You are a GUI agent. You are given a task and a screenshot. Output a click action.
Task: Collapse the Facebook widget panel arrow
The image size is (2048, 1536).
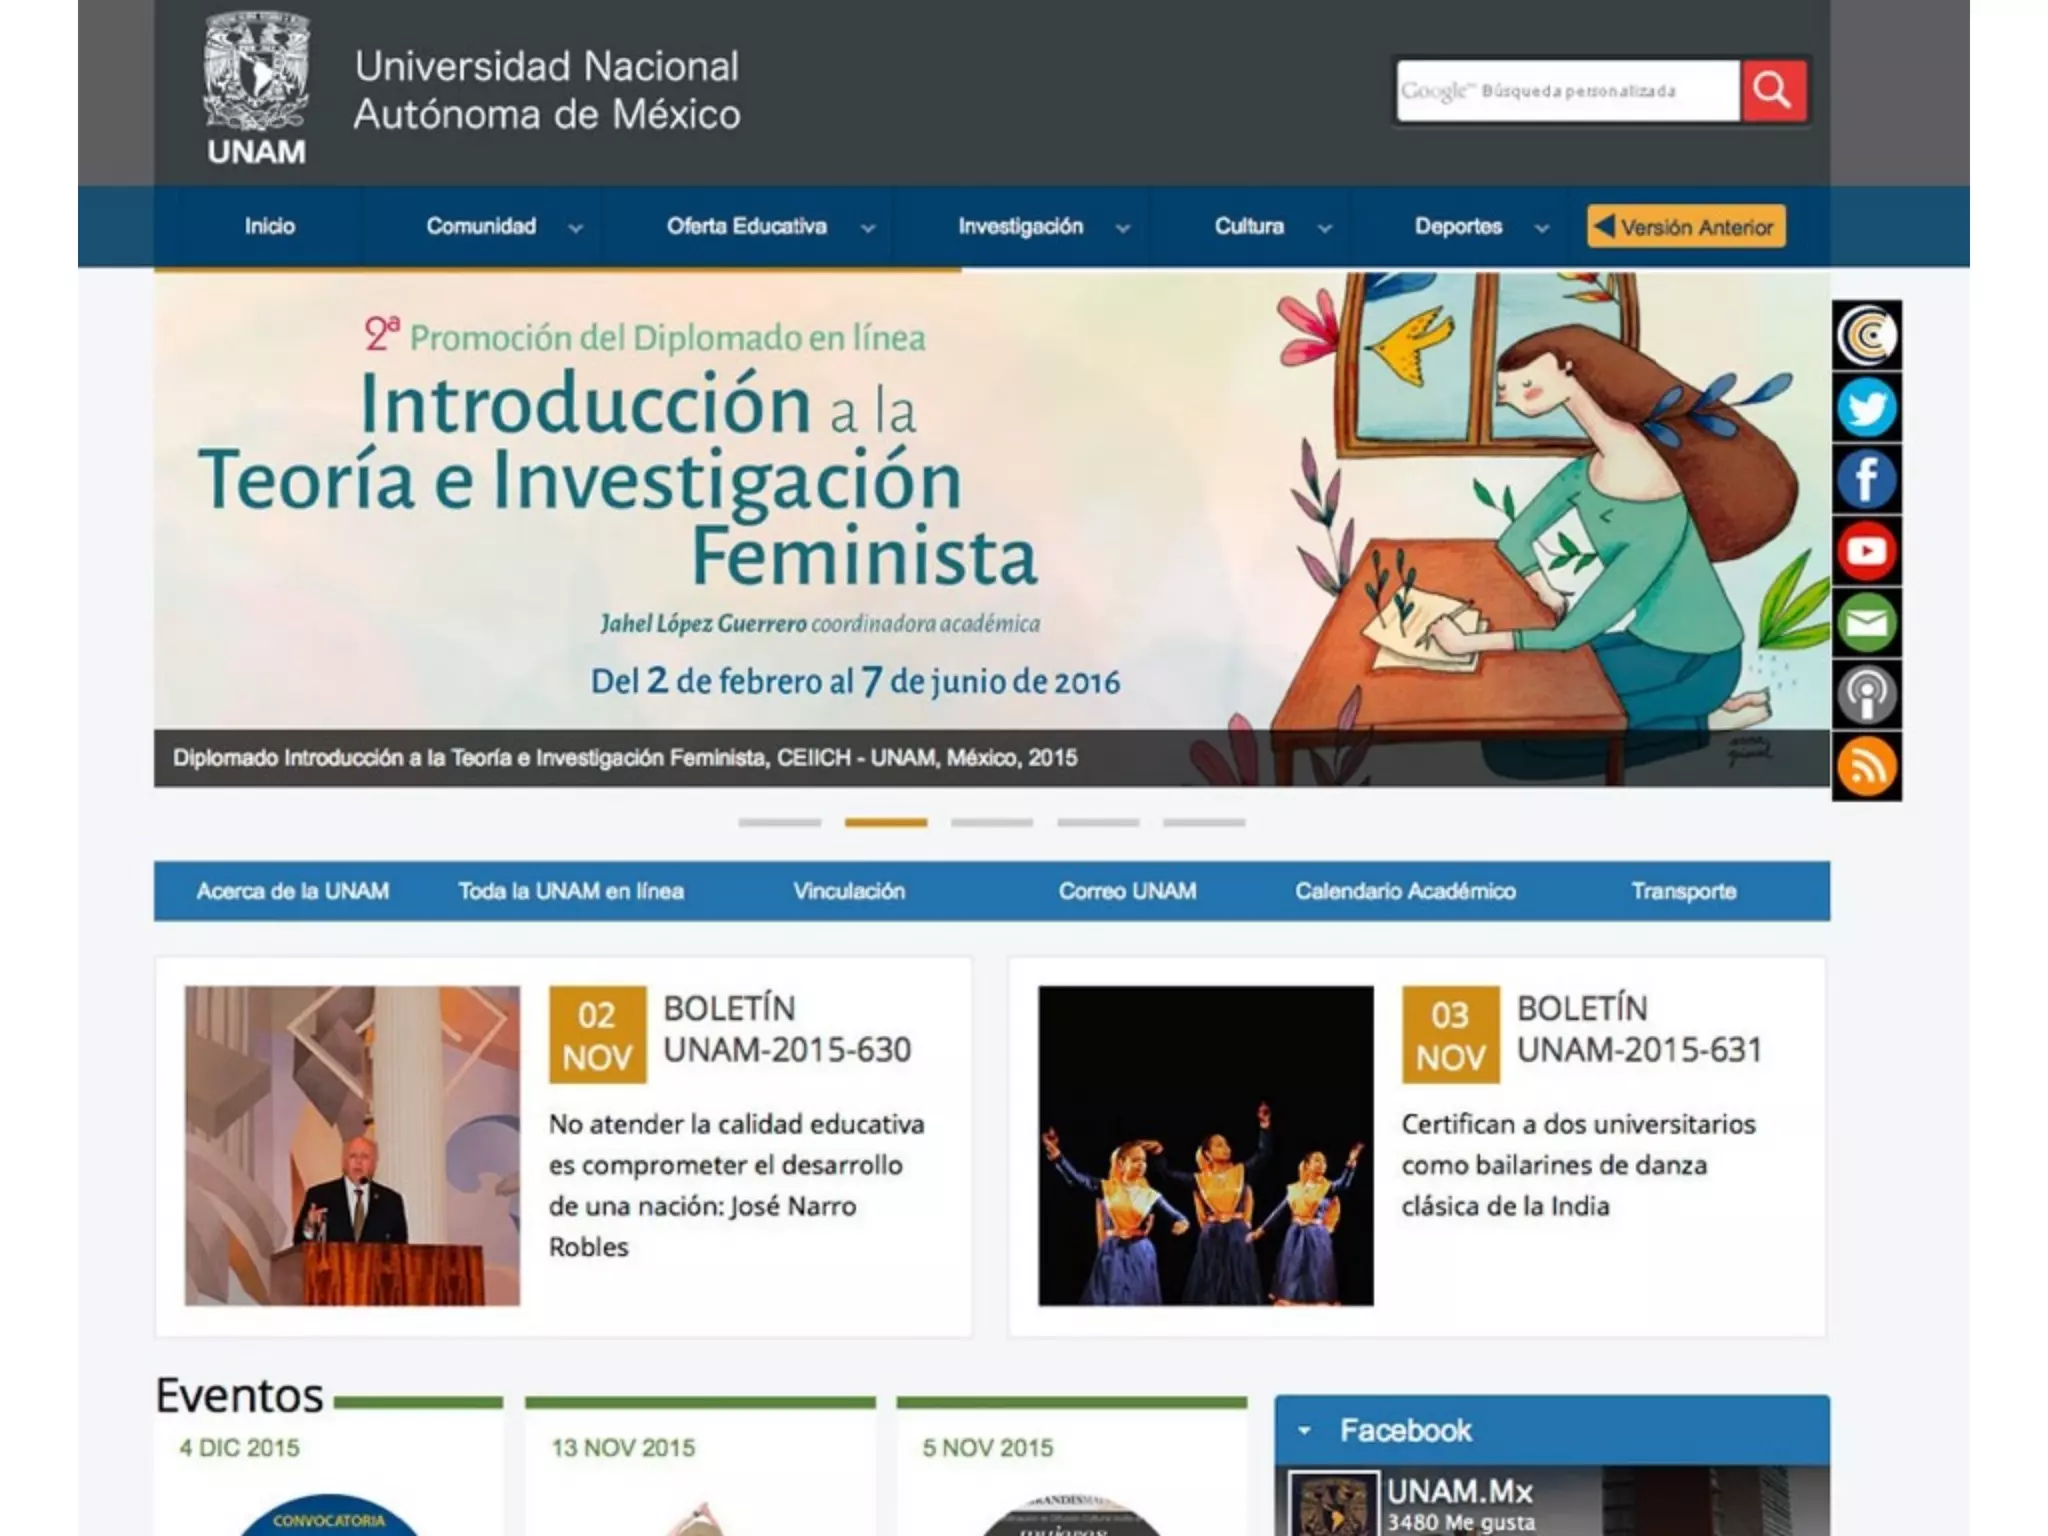pos(1303,1431)
